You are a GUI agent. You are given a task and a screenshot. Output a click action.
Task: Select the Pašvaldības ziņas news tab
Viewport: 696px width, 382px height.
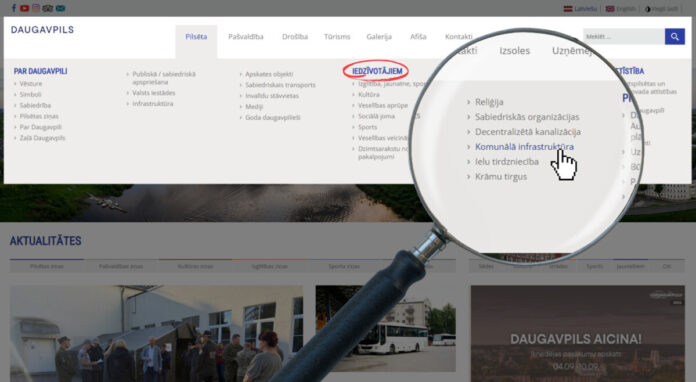pos(121,266)
